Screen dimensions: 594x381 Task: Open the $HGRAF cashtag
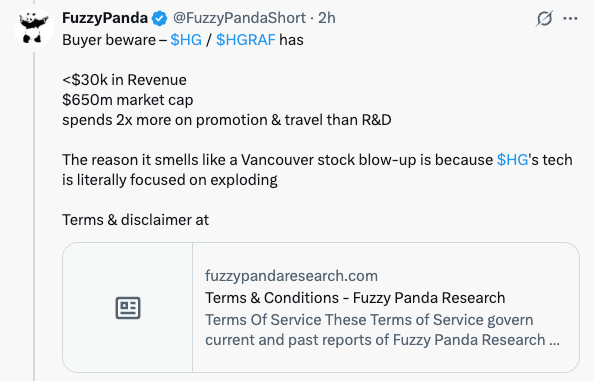pos(245,40)
